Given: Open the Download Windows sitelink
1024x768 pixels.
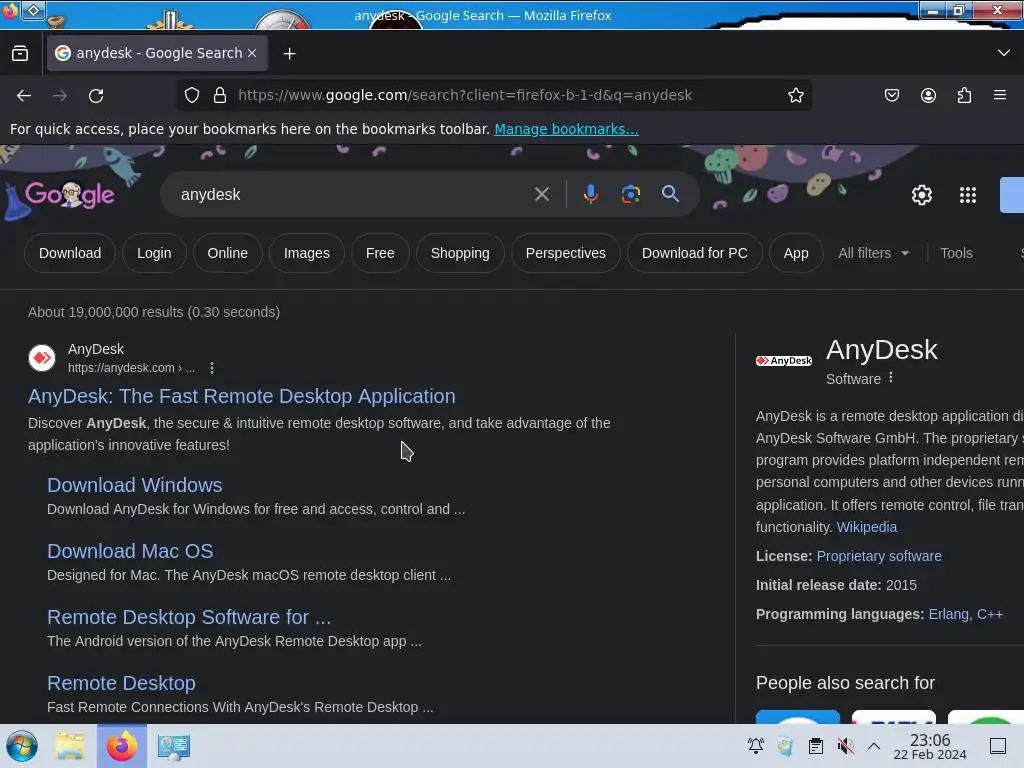Looking at the screenshot, I should (135, 485).
